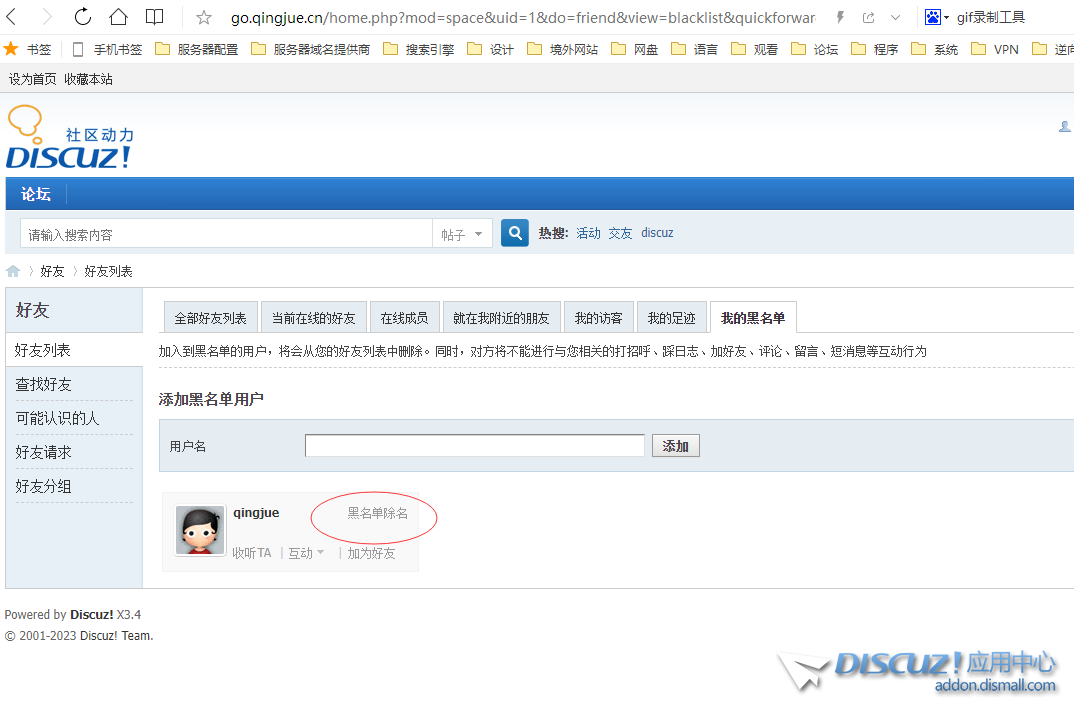
Task: Open the reading mode book icon
Action: [x=154, y=17]
